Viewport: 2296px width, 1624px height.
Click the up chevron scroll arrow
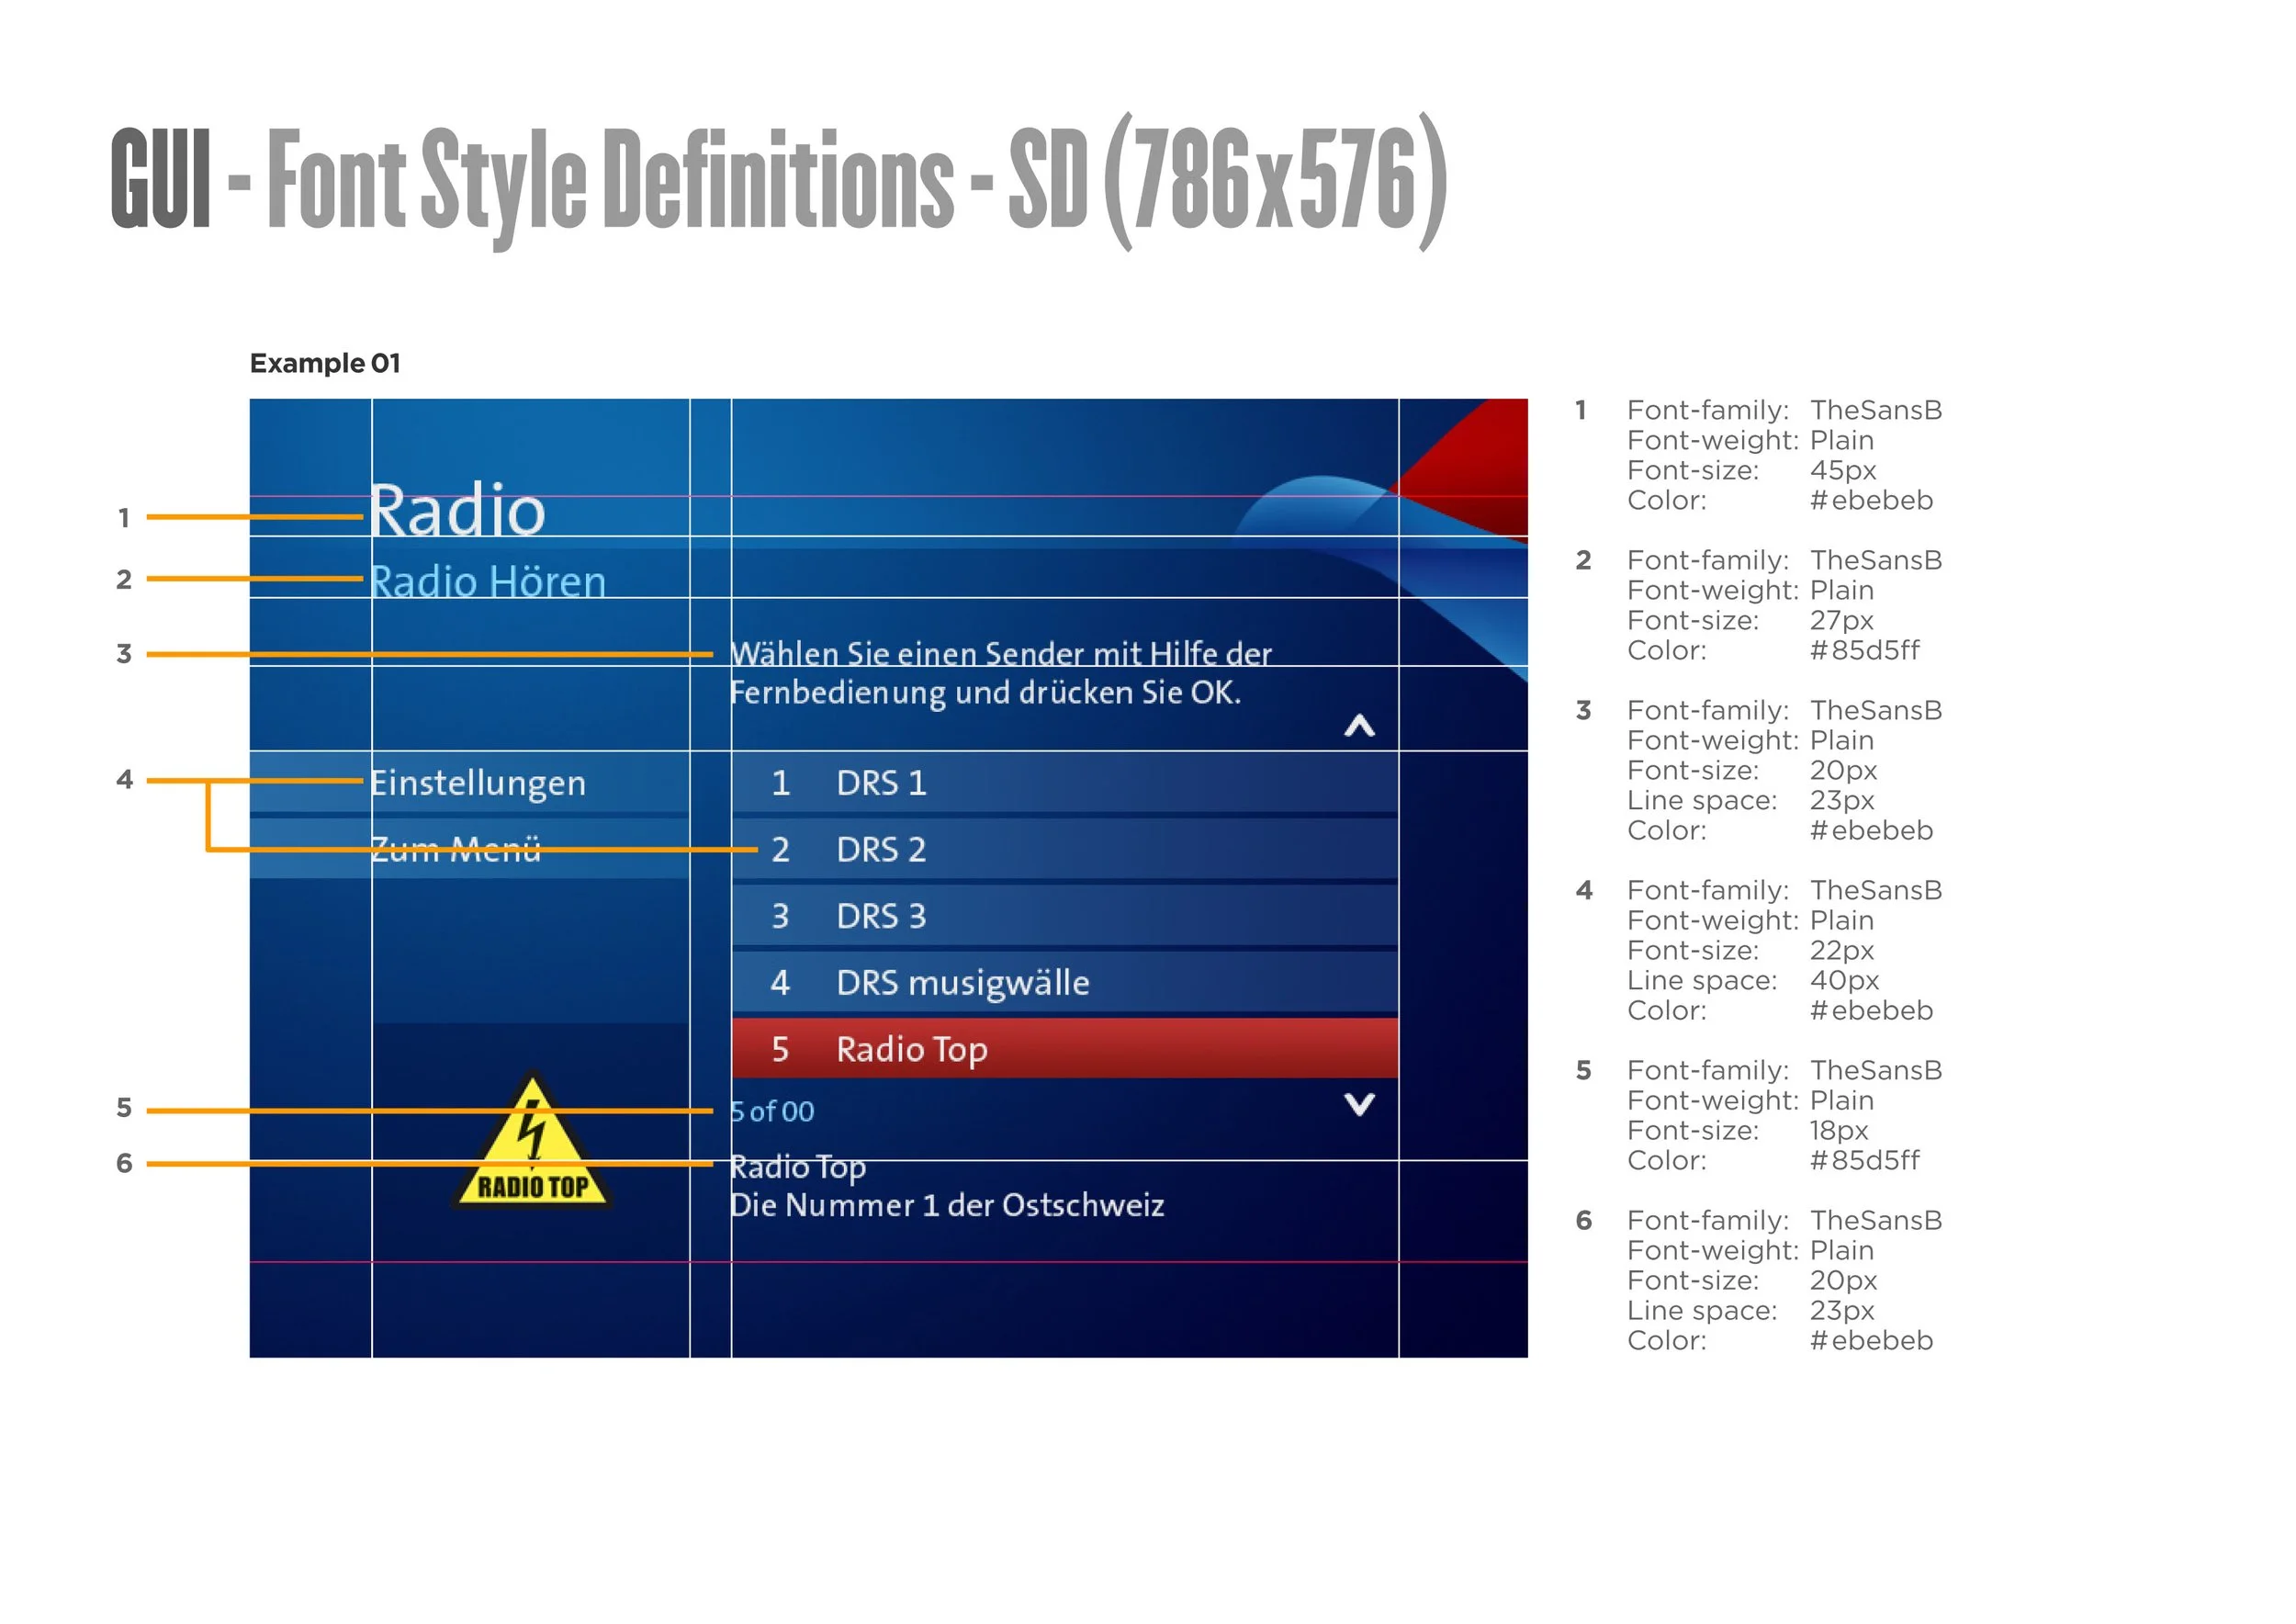click(1359, 726)
